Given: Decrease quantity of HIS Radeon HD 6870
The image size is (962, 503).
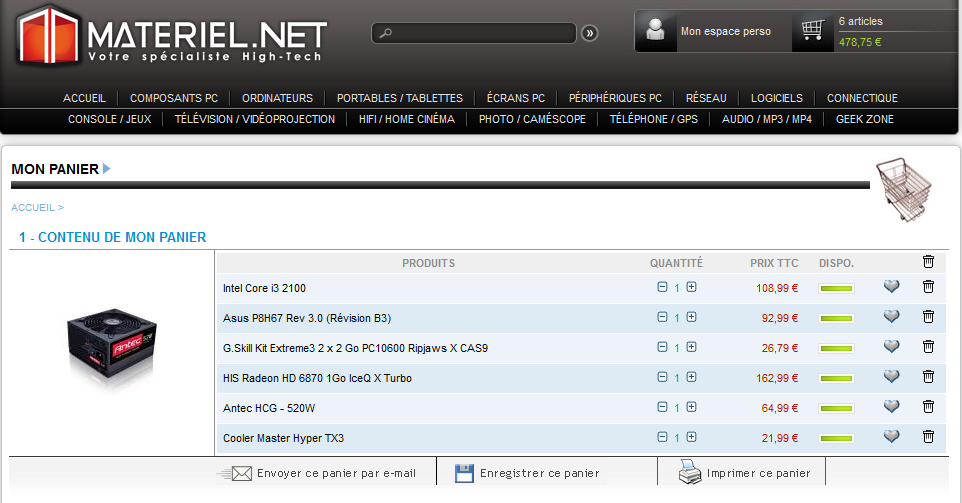Looking at the screenshot, I should 662,378.
